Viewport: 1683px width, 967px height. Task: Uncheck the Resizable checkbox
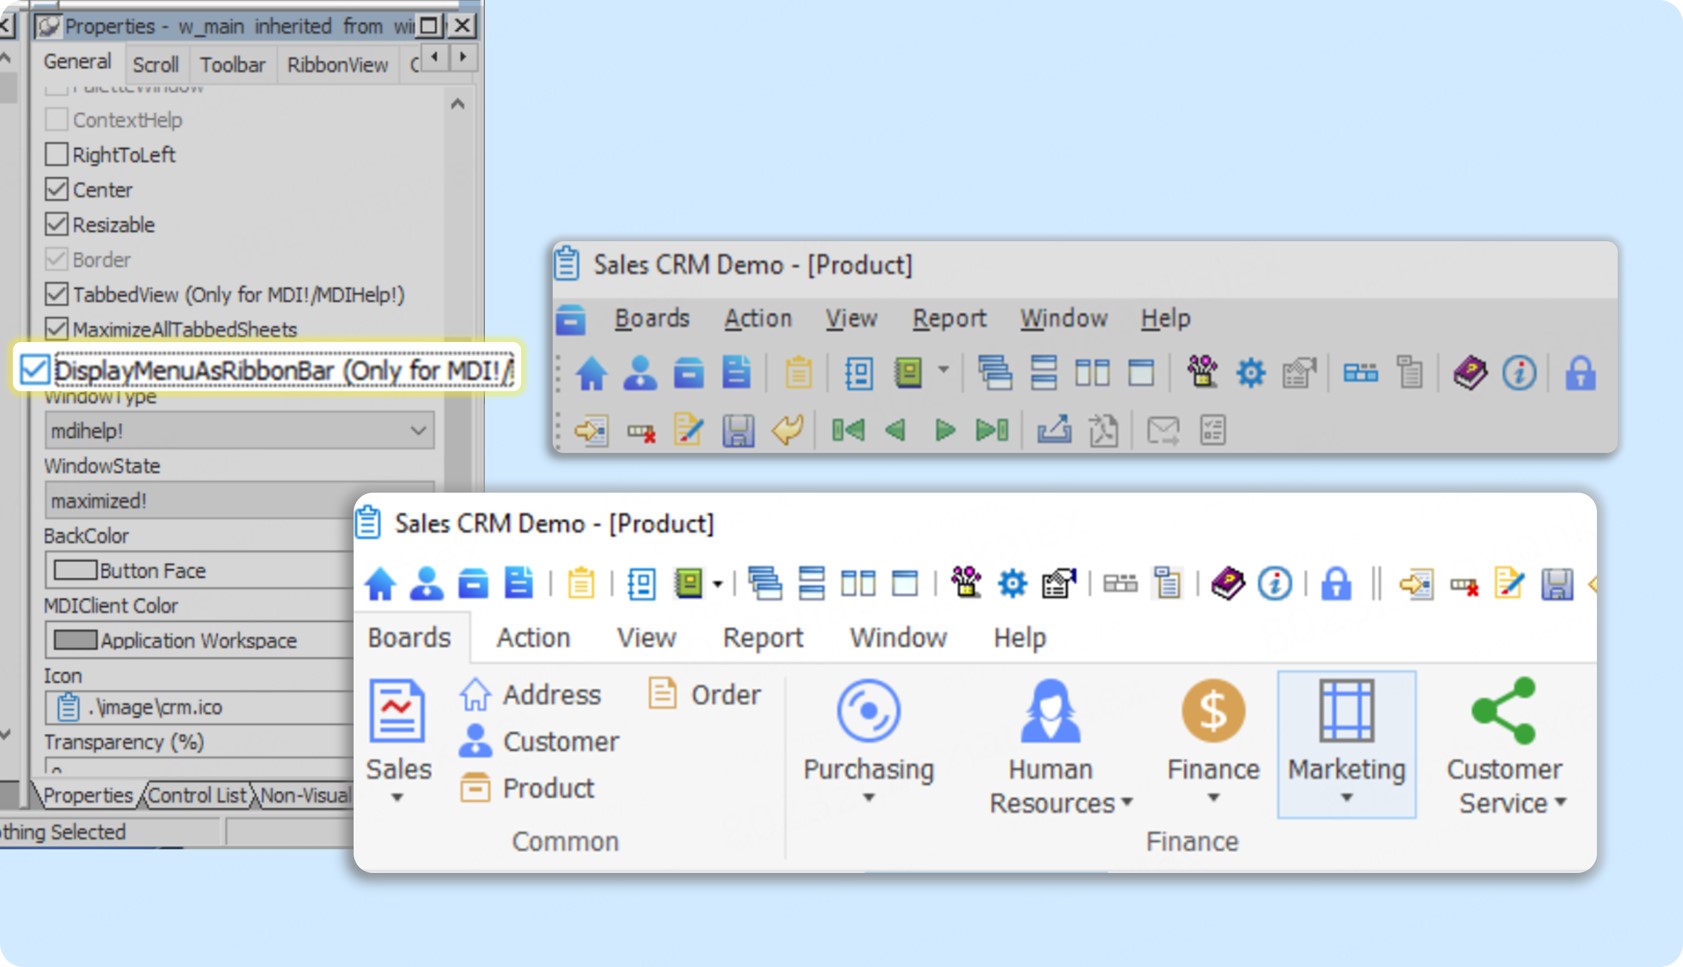[x=57, y=225]
